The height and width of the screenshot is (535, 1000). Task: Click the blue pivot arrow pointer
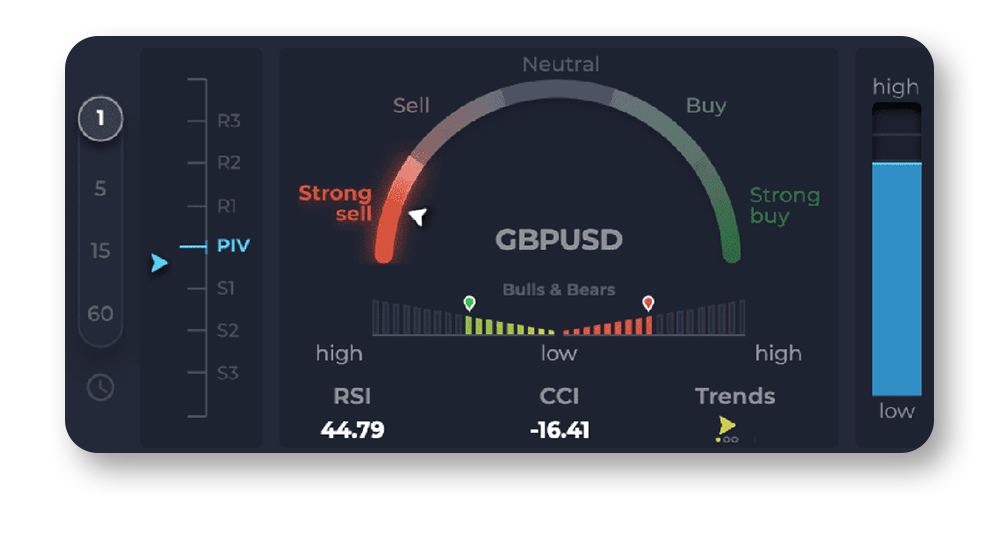[x=159, y=263]
